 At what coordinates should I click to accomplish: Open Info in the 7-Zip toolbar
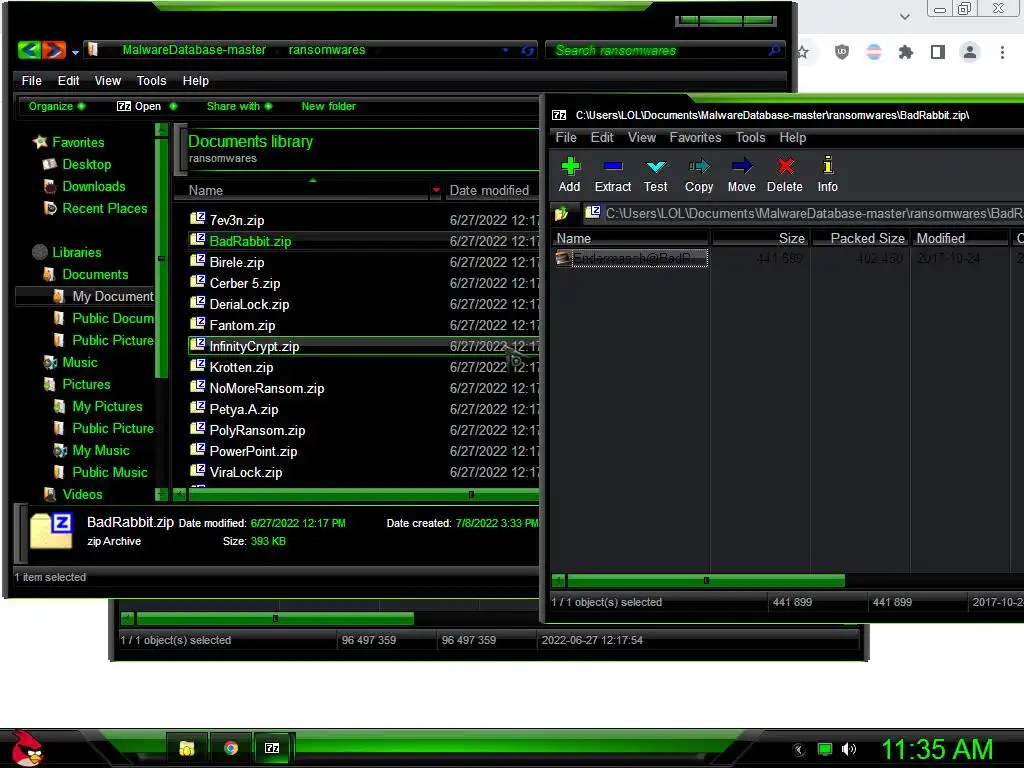point(827,174)
